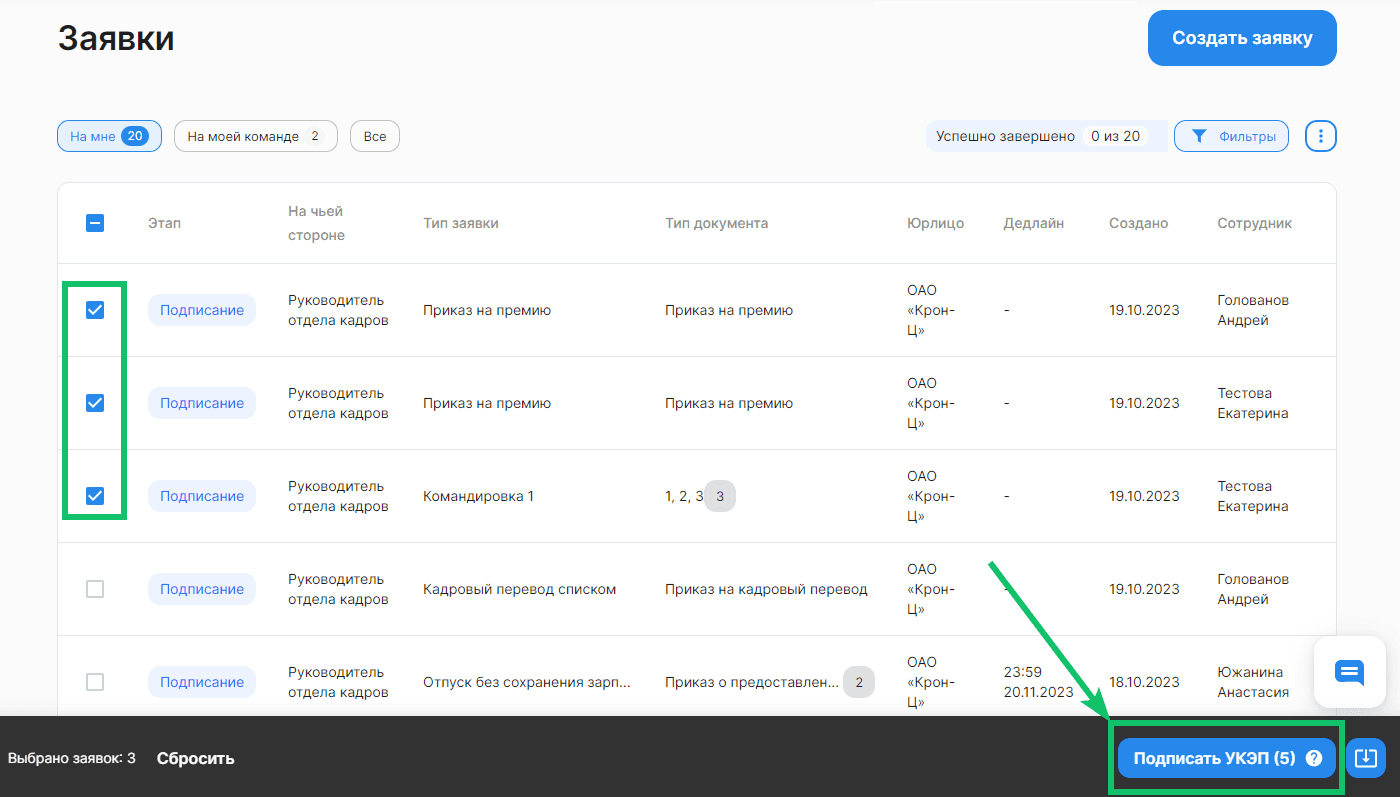Open the Отпуск без сохранения зарп... request
This screenshot has width=1400, height=797.
[x=527, y=682]
